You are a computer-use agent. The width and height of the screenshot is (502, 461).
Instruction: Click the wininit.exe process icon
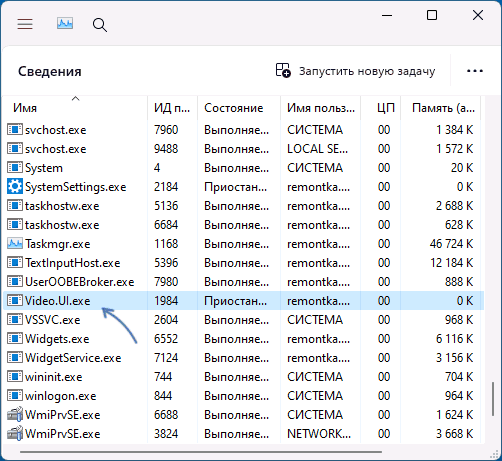(x=15, y=377)
